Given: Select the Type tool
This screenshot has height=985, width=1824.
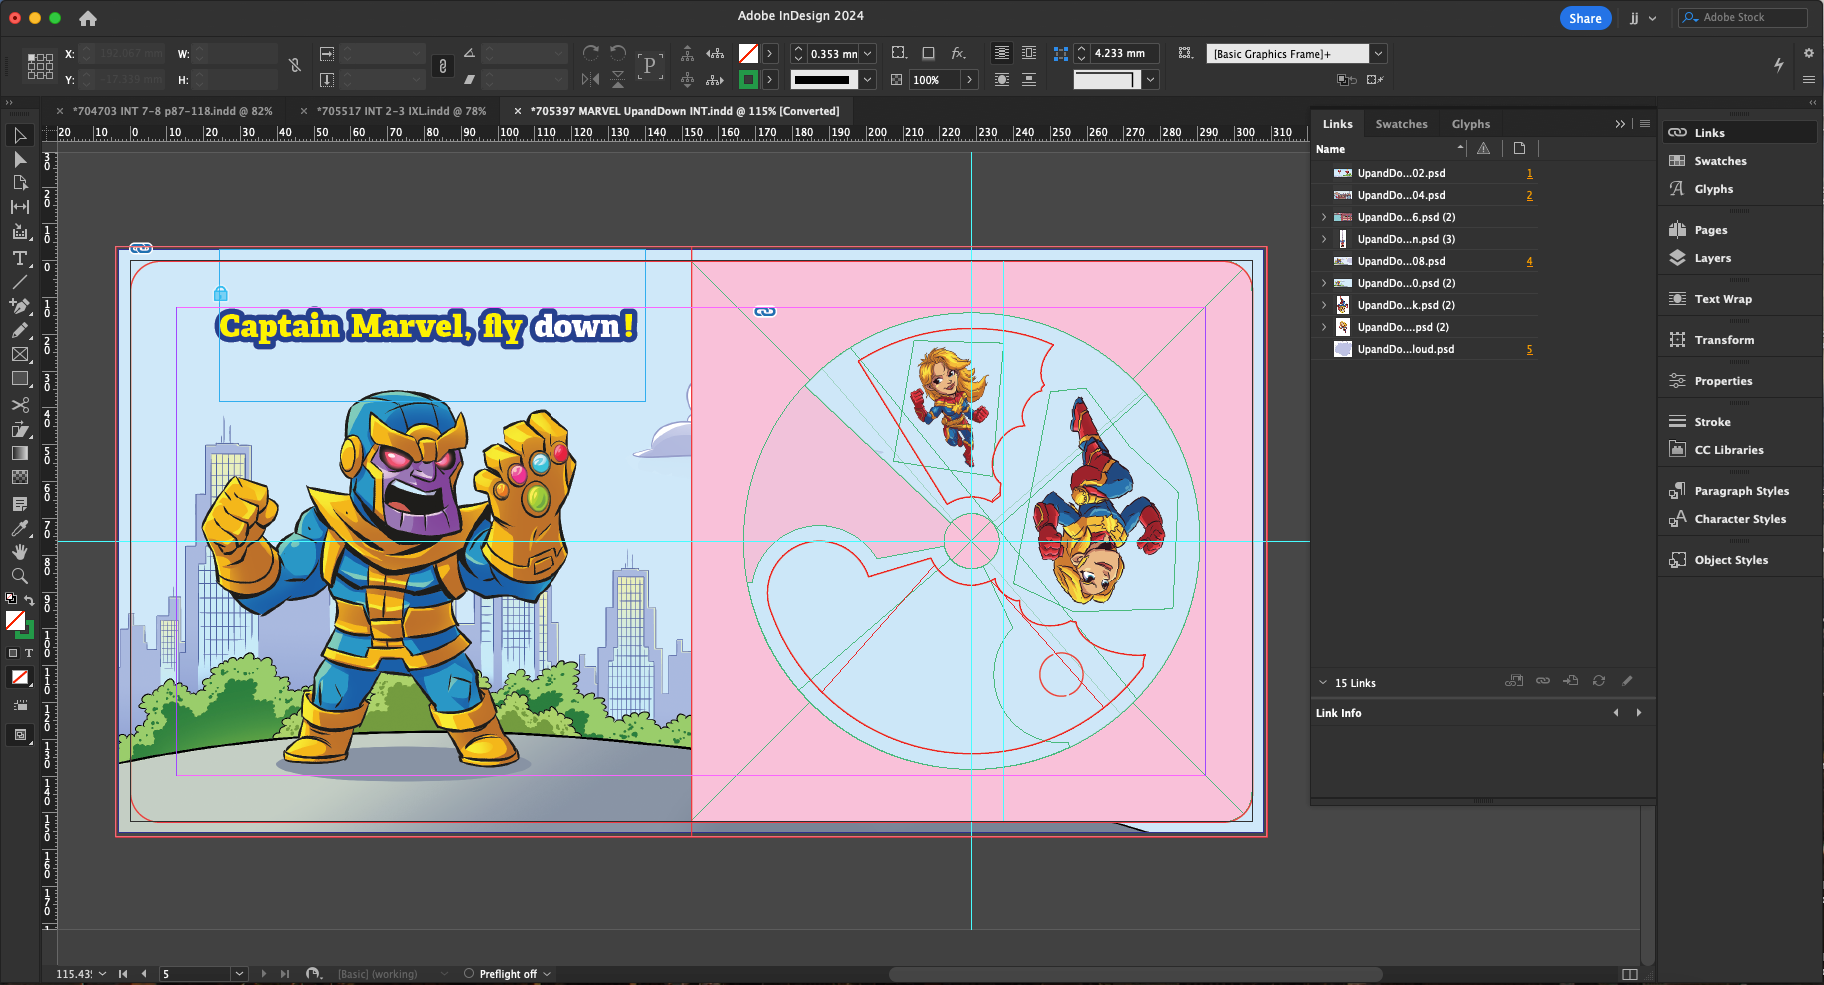Looking at the screenshot, I should pos(20,258).
